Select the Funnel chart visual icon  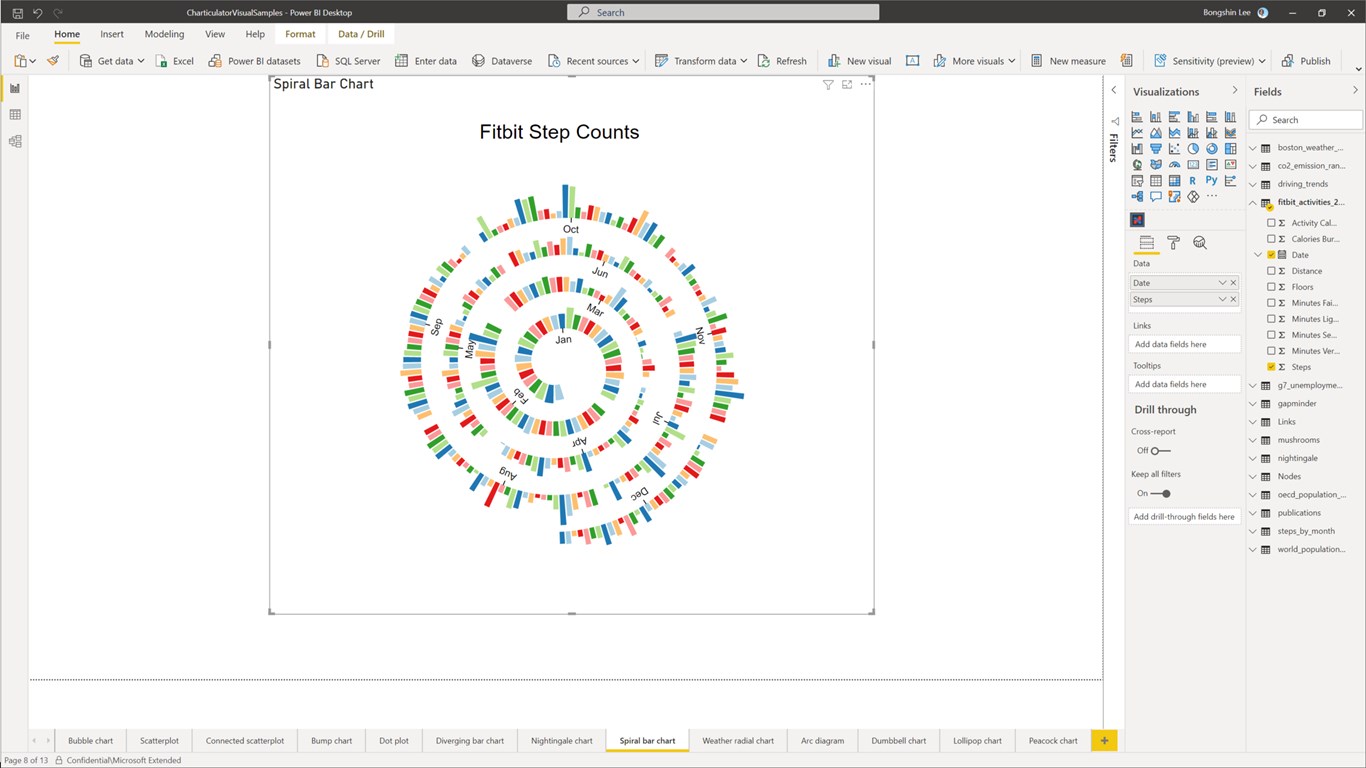[1156, 148]
